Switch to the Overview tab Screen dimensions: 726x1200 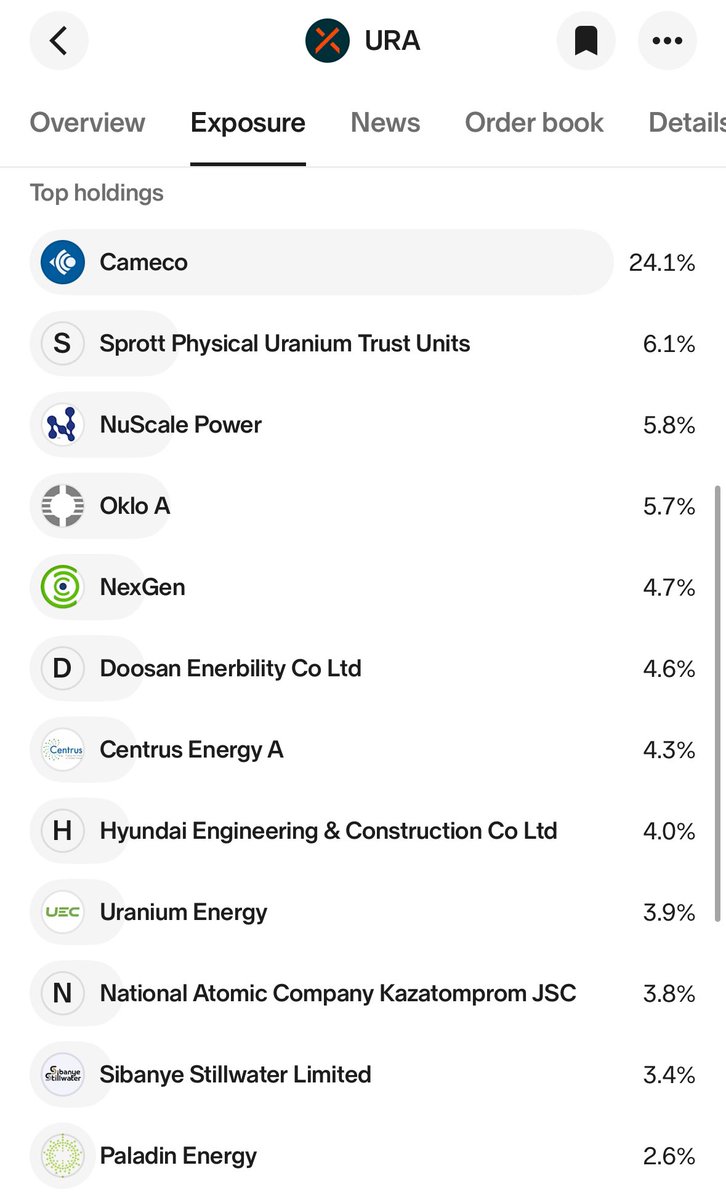pos(87,123)
